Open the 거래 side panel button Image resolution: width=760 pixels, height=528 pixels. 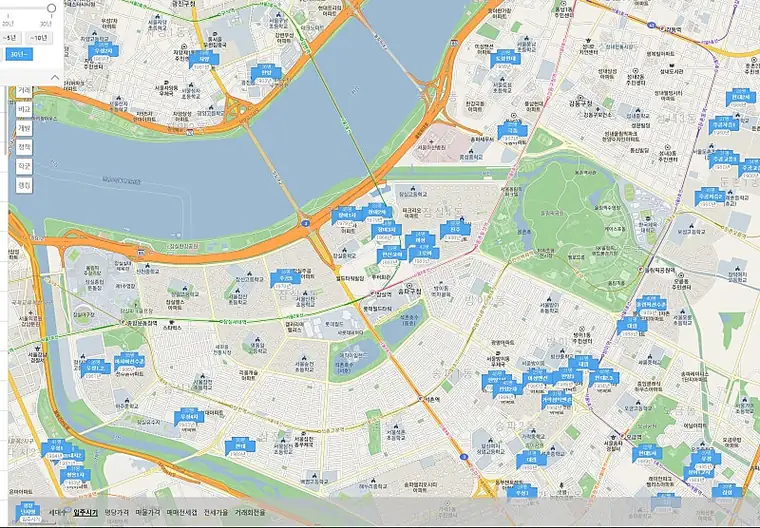point(24,91)
